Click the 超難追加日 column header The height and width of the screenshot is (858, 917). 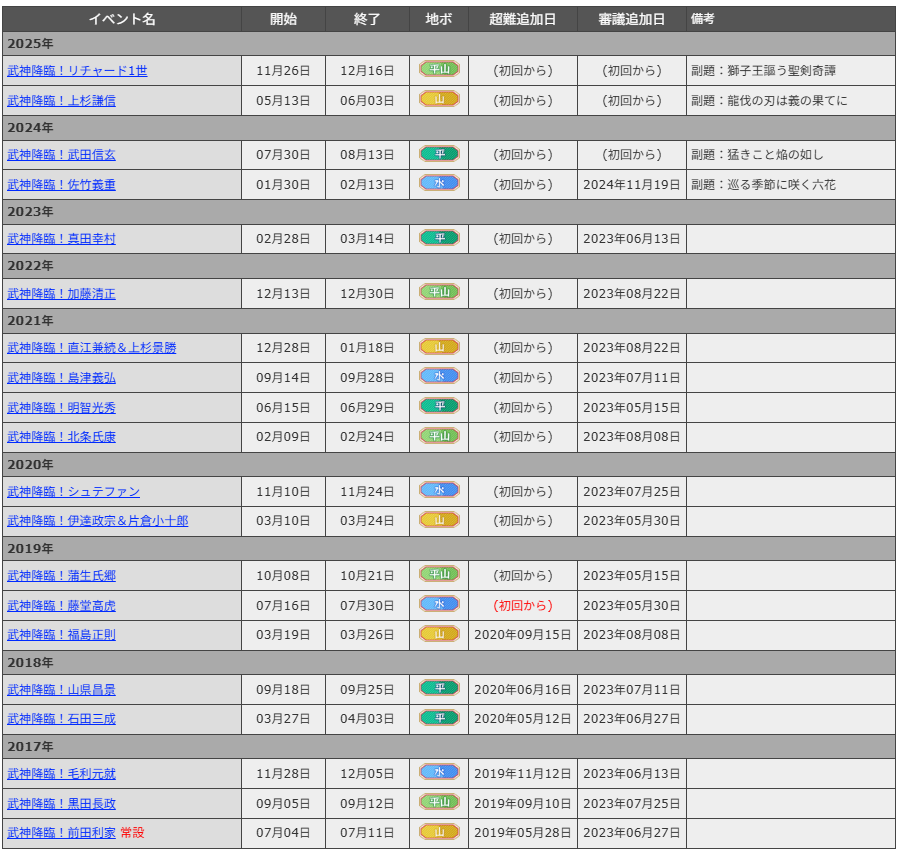(522, 19)
